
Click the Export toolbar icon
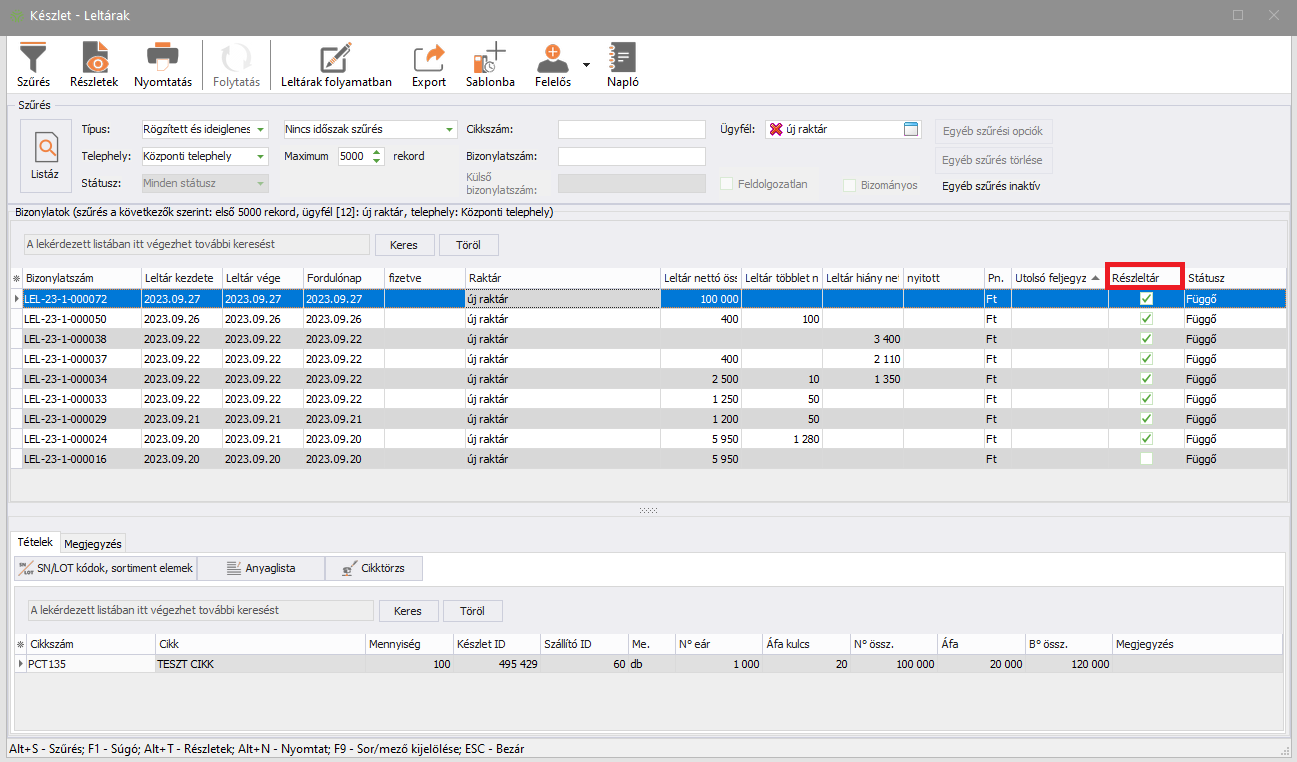click(x=429, y=64)
